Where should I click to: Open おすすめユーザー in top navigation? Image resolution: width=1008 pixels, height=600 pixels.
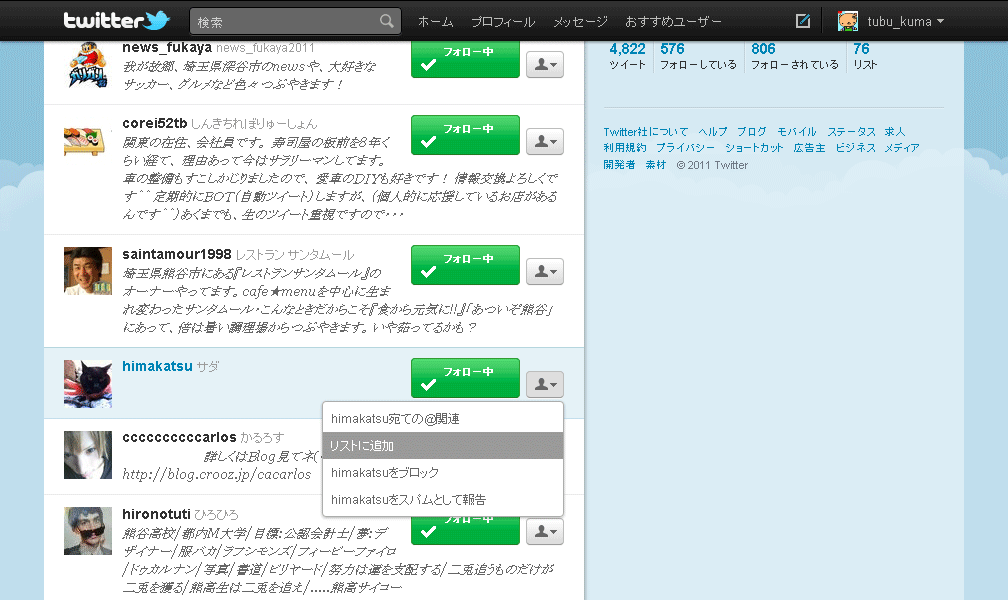[673, 22]
